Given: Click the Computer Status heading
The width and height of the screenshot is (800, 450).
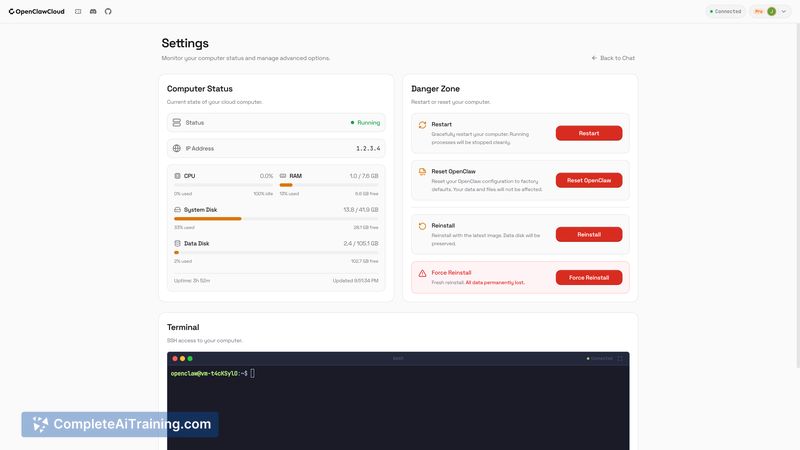Looking at the screenshot, I should (199, 89).
